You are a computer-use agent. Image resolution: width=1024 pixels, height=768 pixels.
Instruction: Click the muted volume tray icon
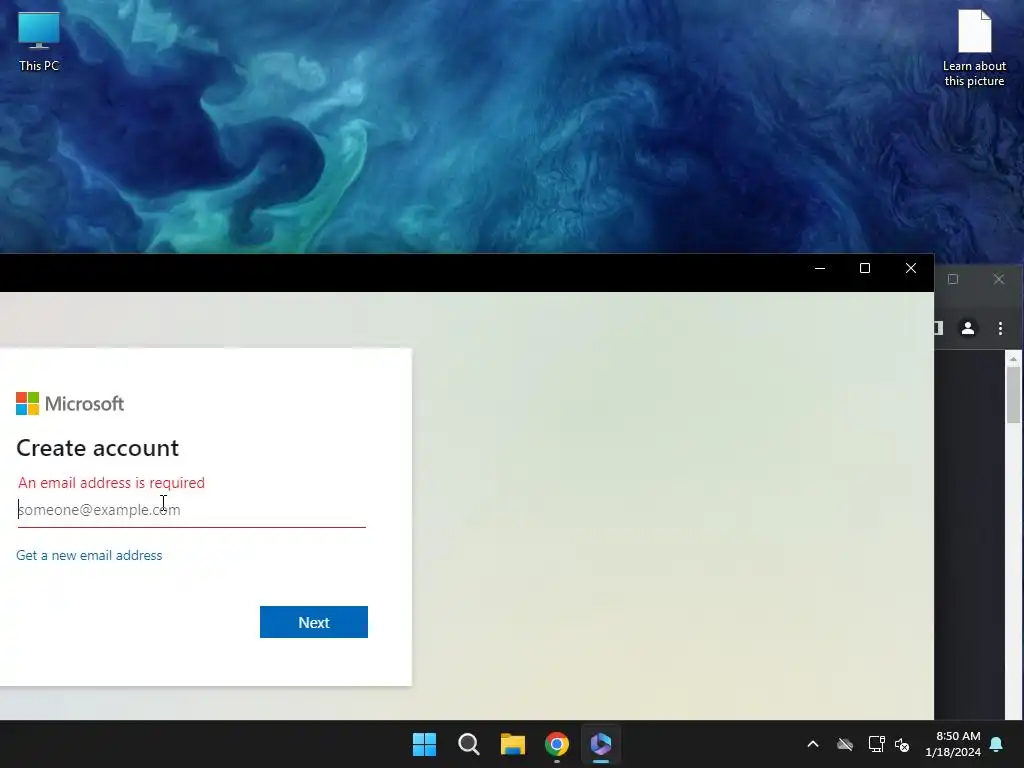(x=902, y=744)
